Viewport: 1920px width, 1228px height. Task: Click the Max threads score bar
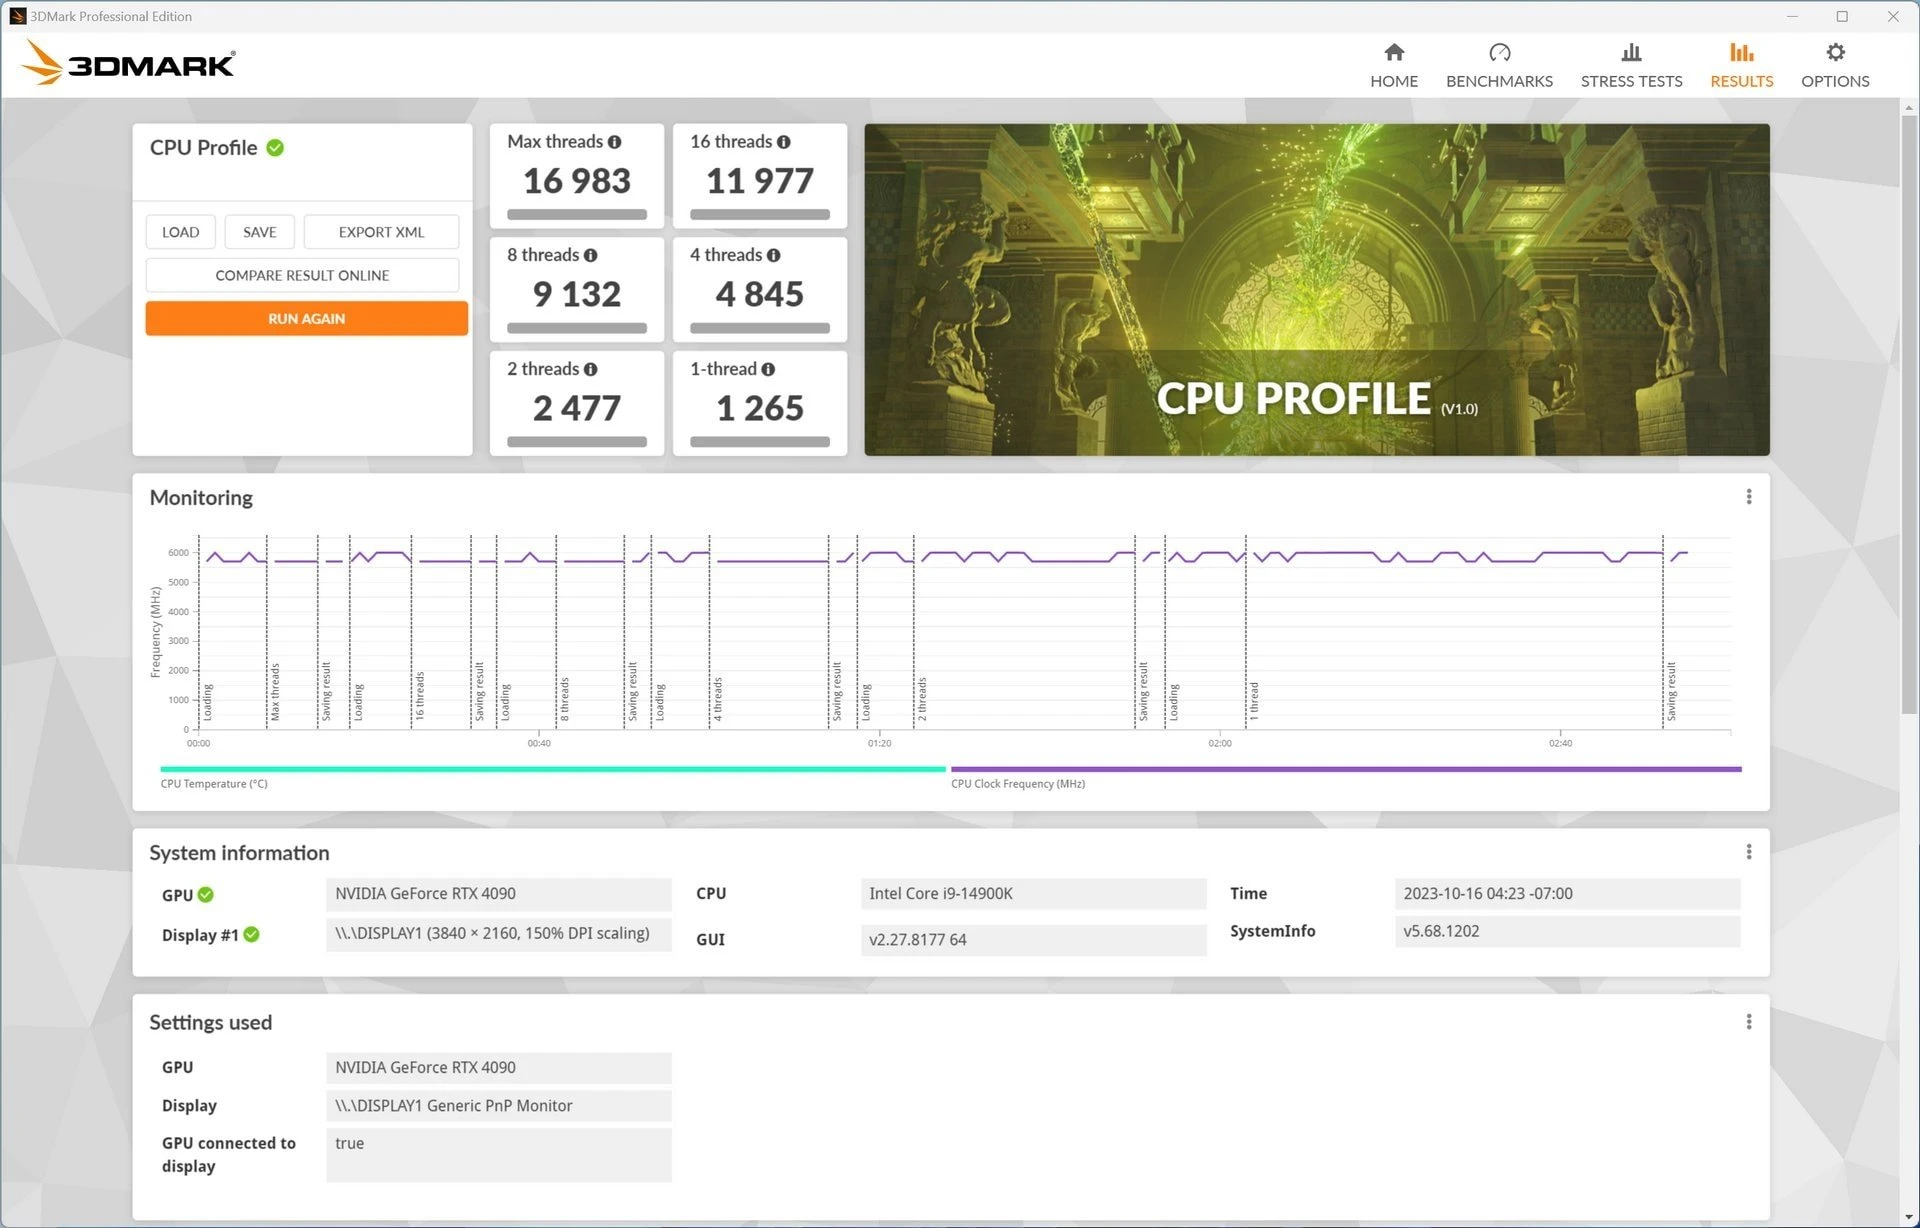tap(576, 214)
